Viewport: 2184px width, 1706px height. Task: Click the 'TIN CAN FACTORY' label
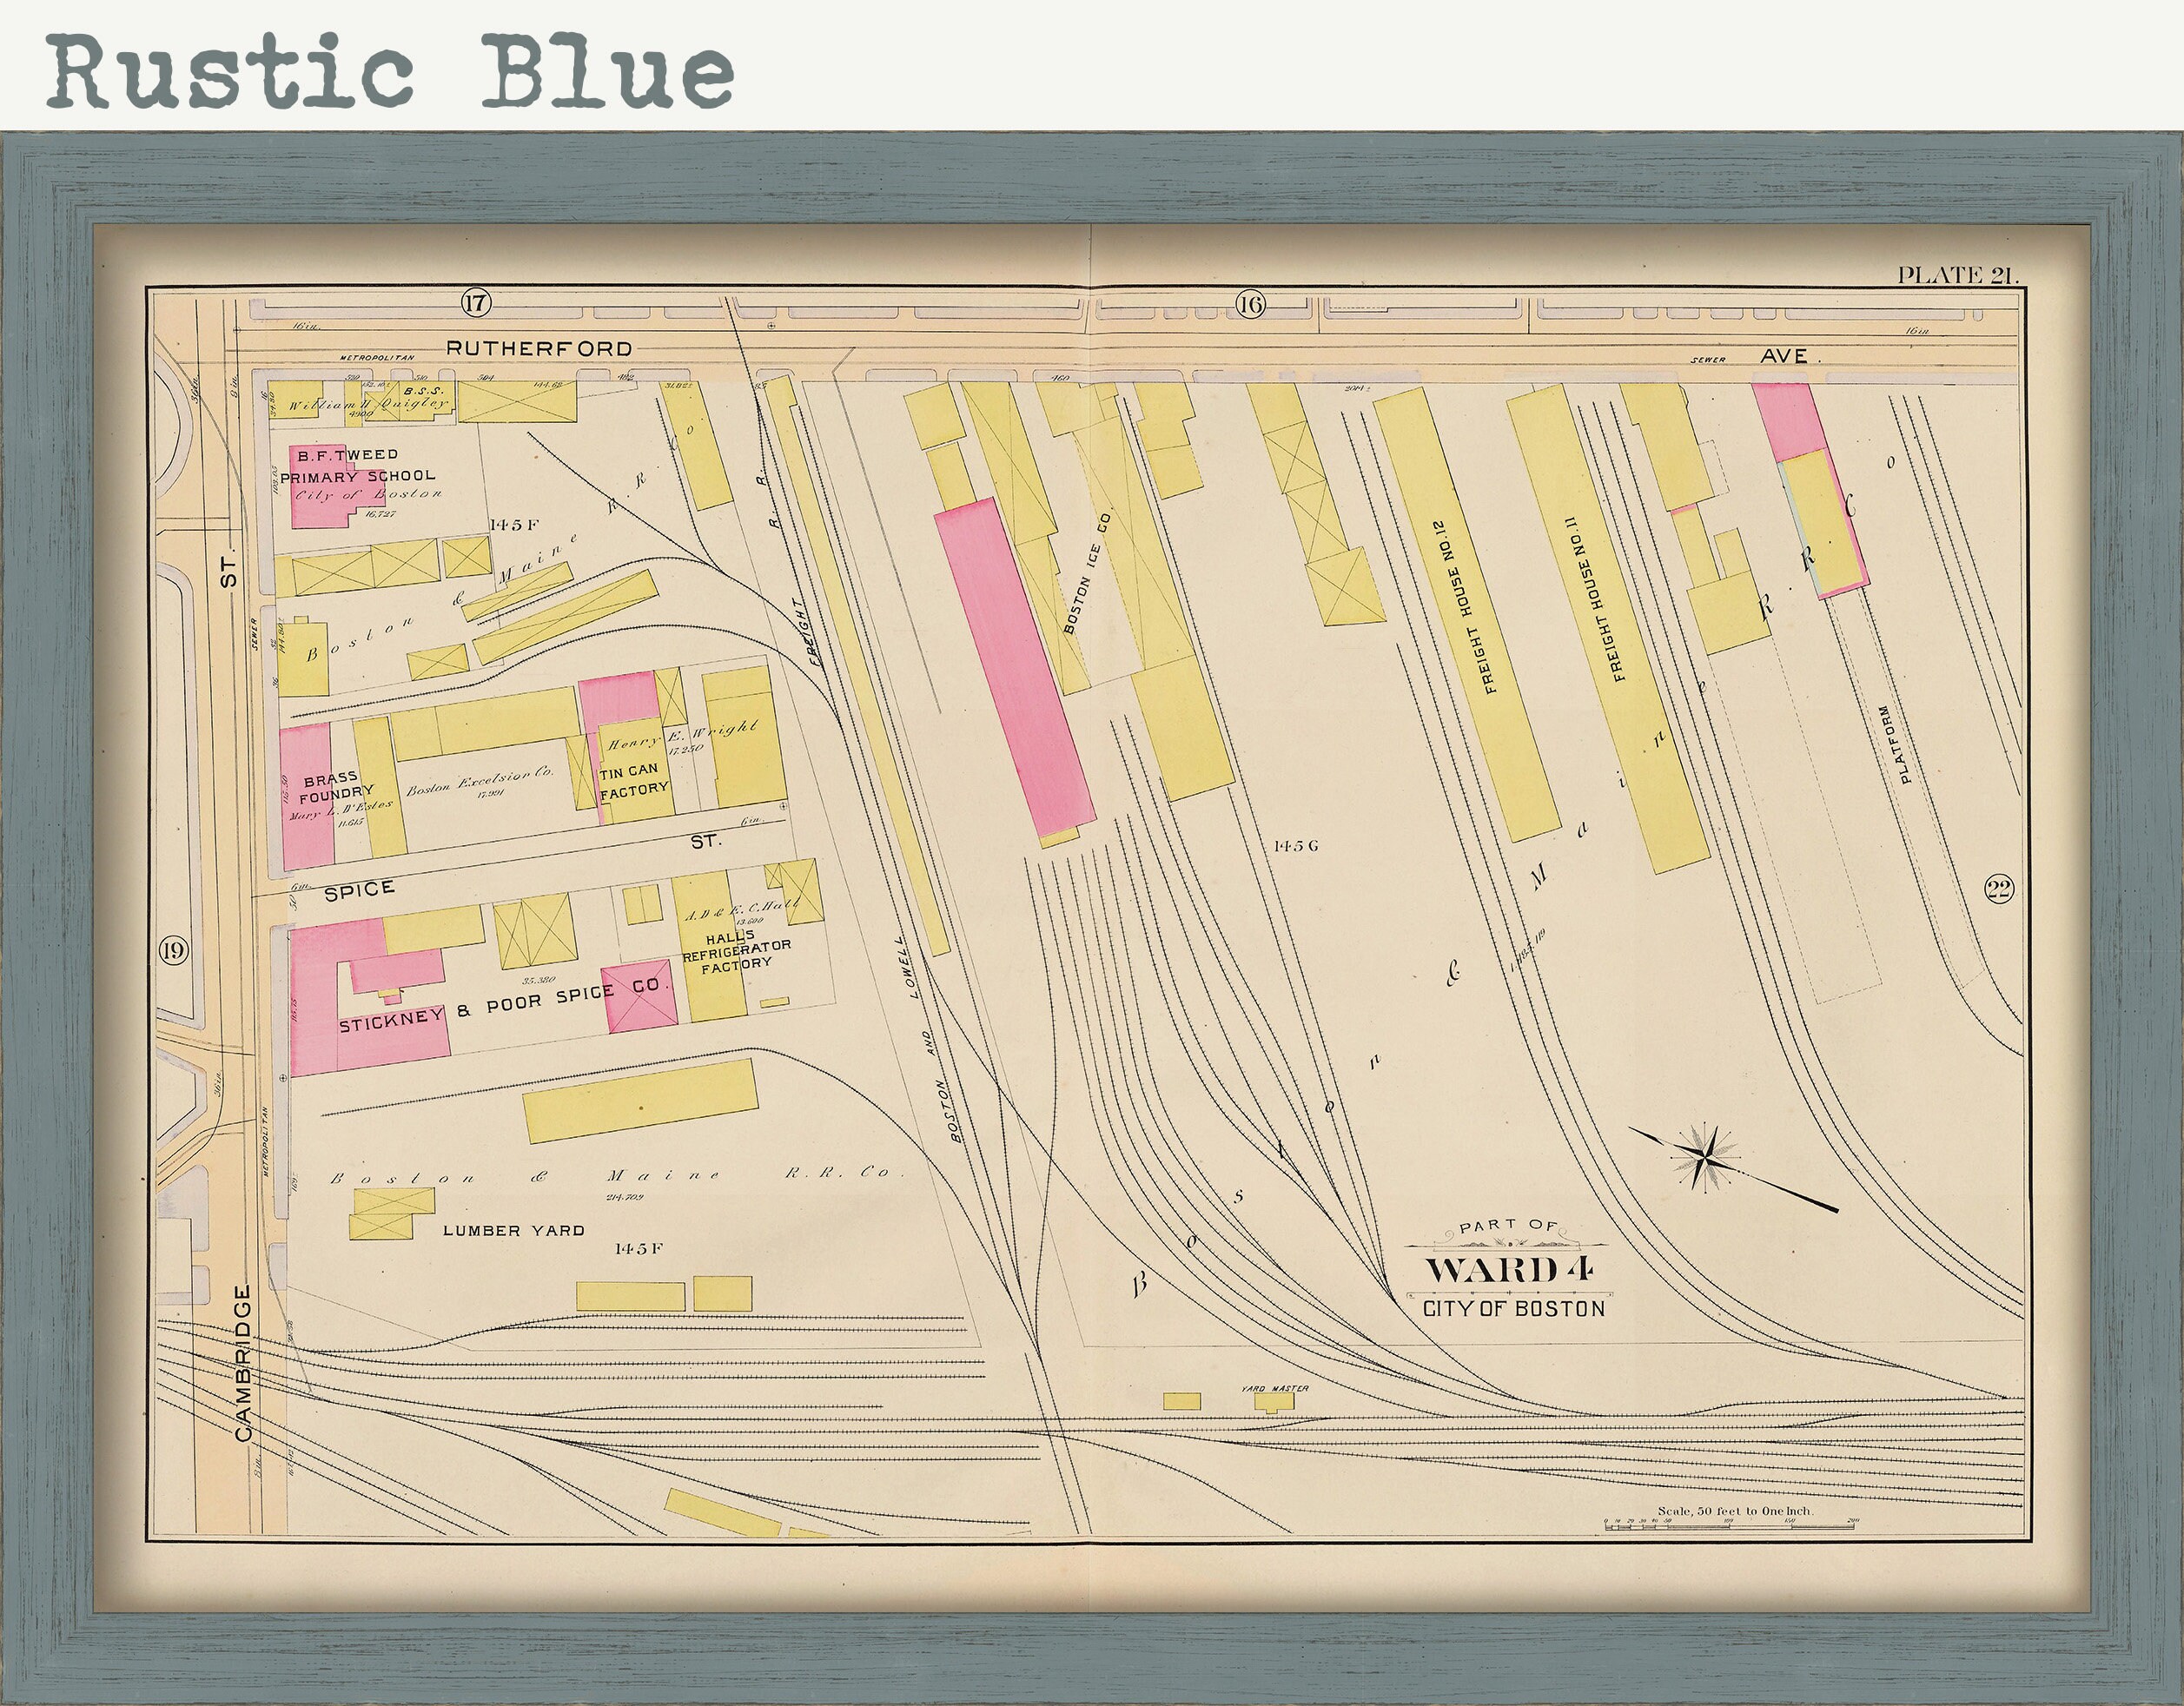(x=634, y=781)
